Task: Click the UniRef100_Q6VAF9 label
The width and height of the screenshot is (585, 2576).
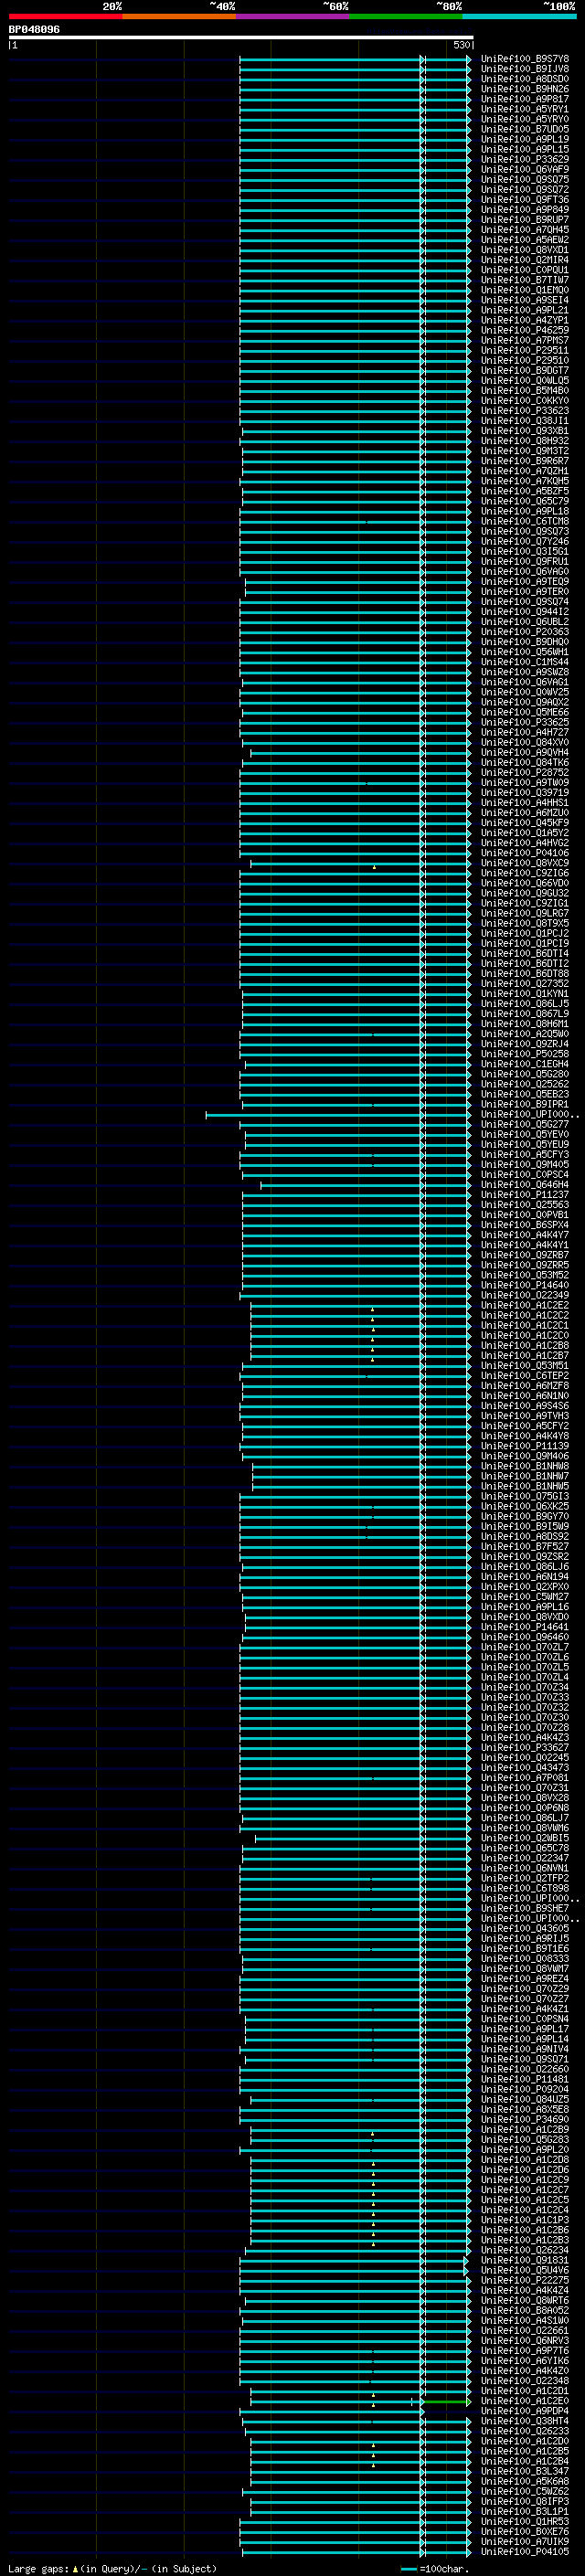Action: click(x=525, y=169)
